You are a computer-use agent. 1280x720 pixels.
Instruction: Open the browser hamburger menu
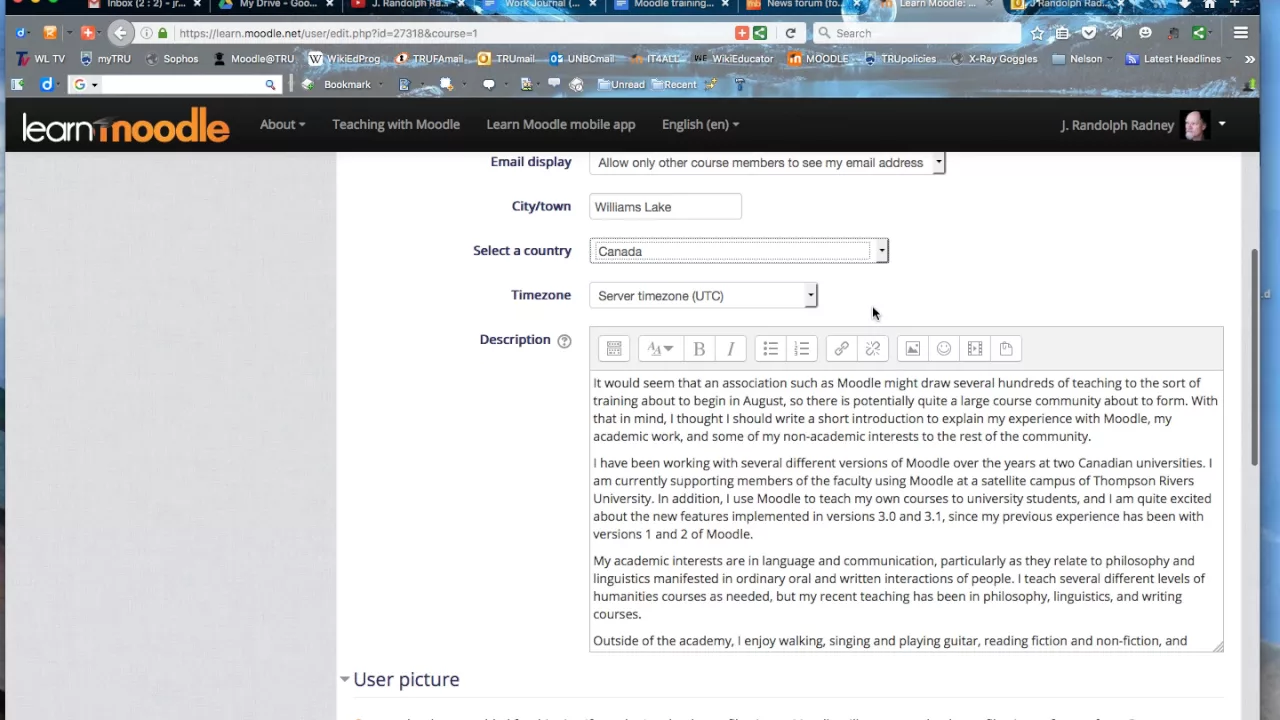[1241, 33]
